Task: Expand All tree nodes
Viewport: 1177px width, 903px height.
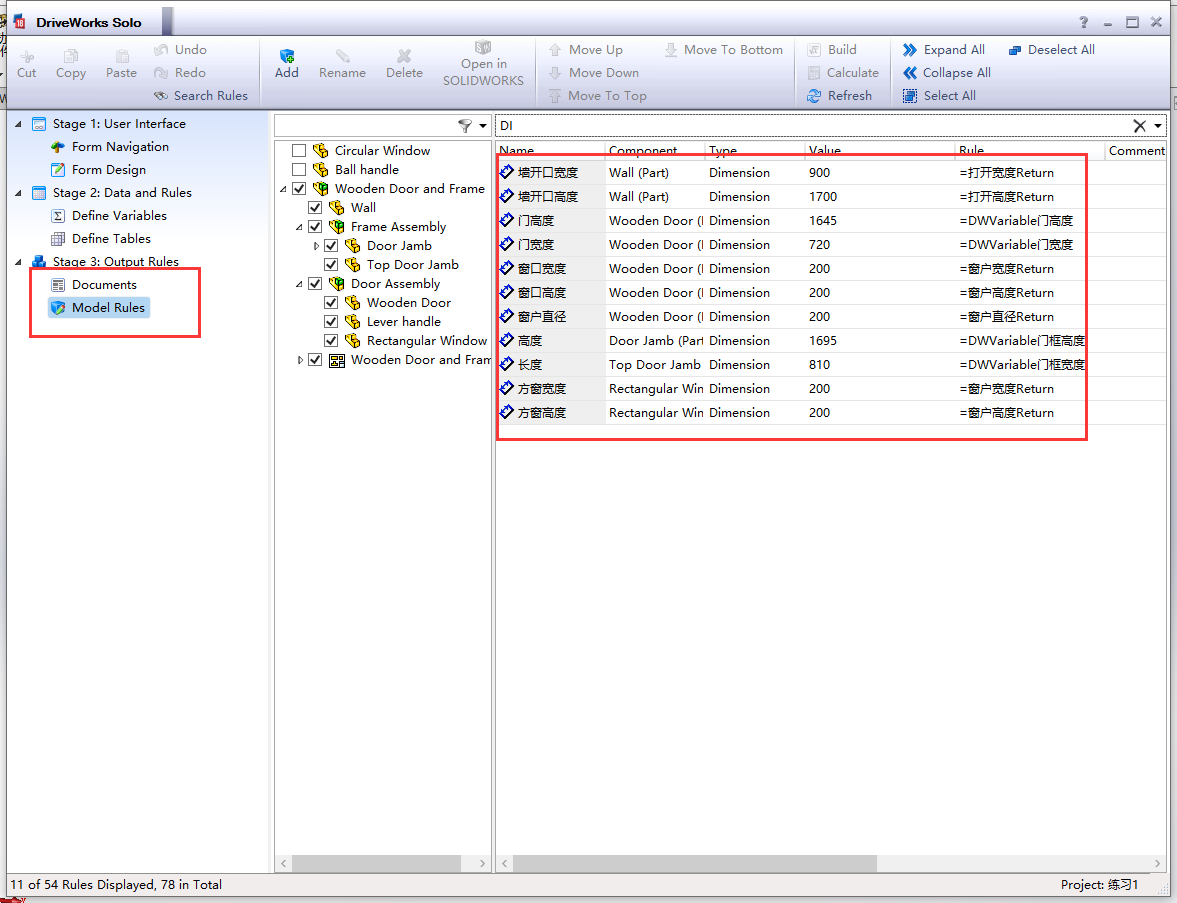Action: click(x=944, y=50)
